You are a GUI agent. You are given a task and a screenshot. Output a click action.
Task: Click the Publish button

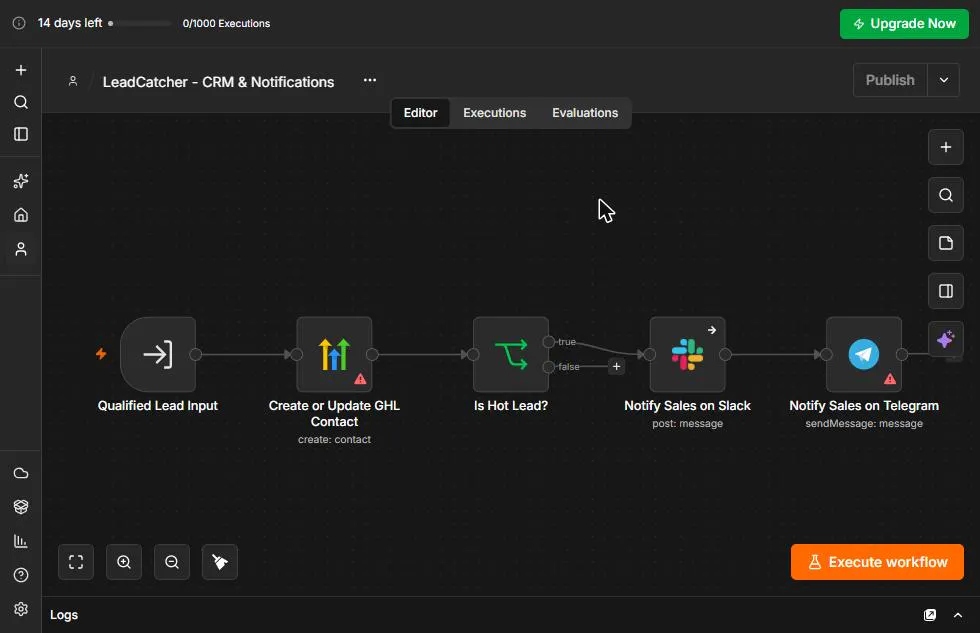(890, 80)
